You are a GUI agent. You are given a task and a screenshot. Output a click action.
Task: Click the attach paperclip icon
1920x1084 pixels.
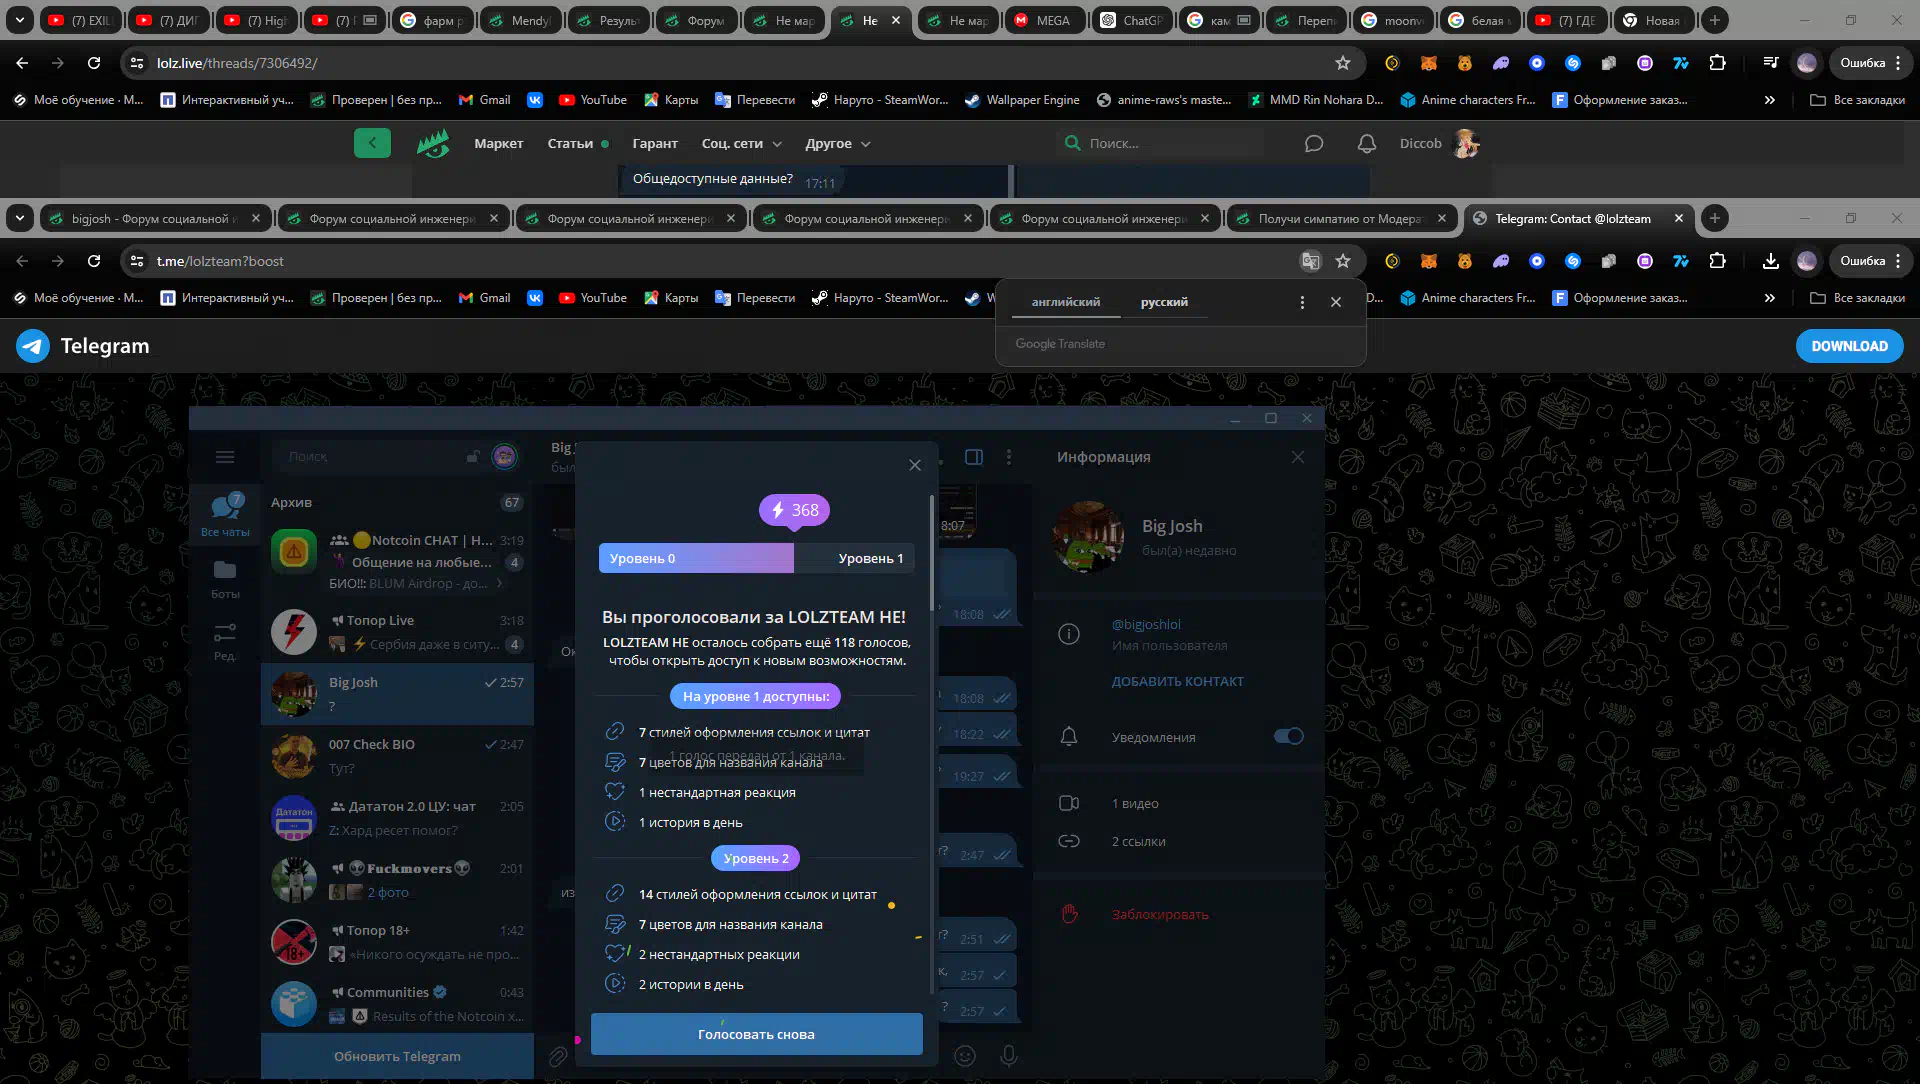click(558, 1056)
